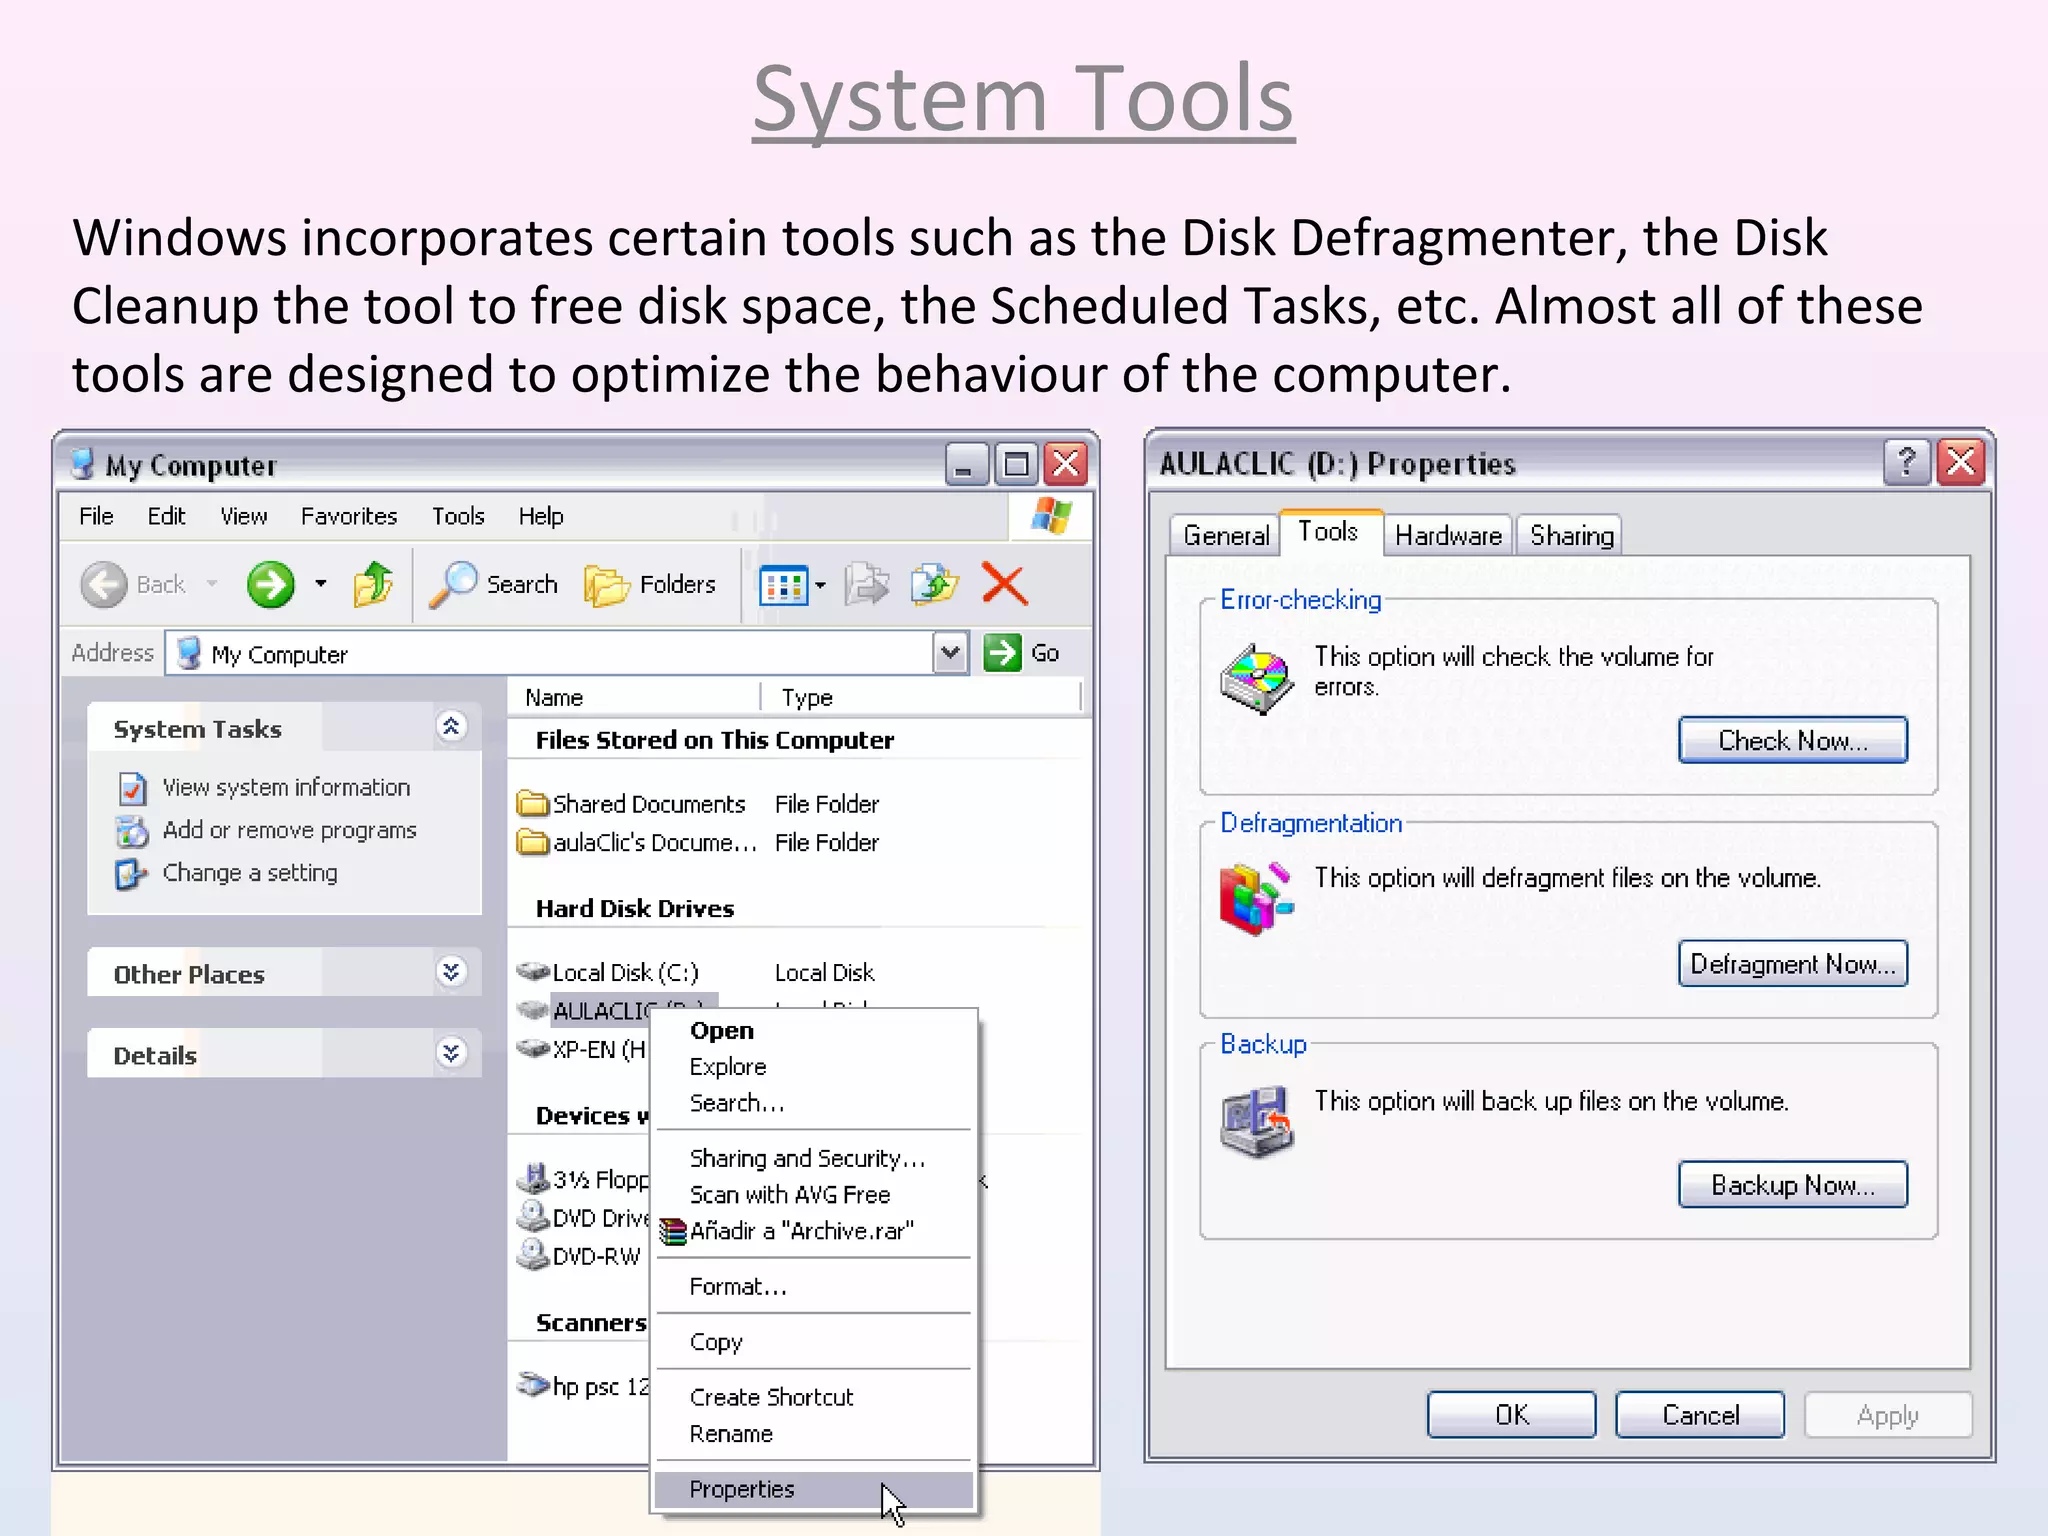
Task: Click the View system information icon
Action: [133, 789]
